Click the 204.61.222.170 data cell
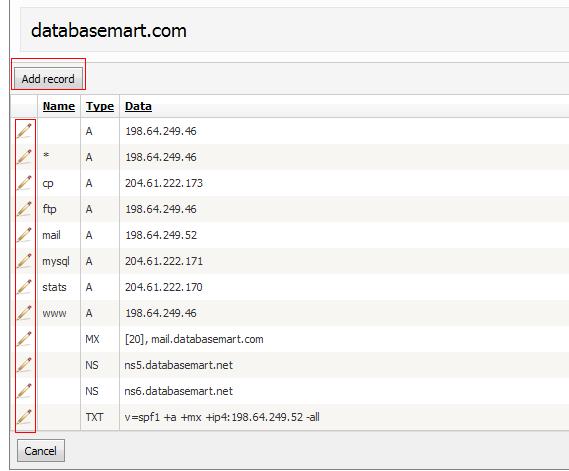 point(164,287)
